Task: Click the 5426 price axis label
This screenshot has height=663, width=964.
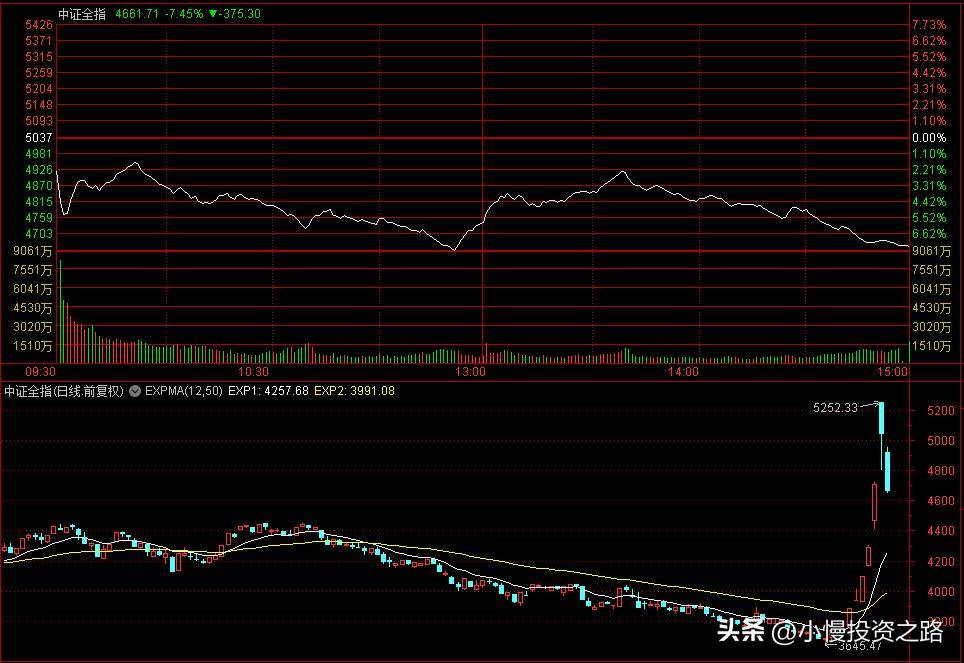Action: pyautogui.click(x=39, y=25)
